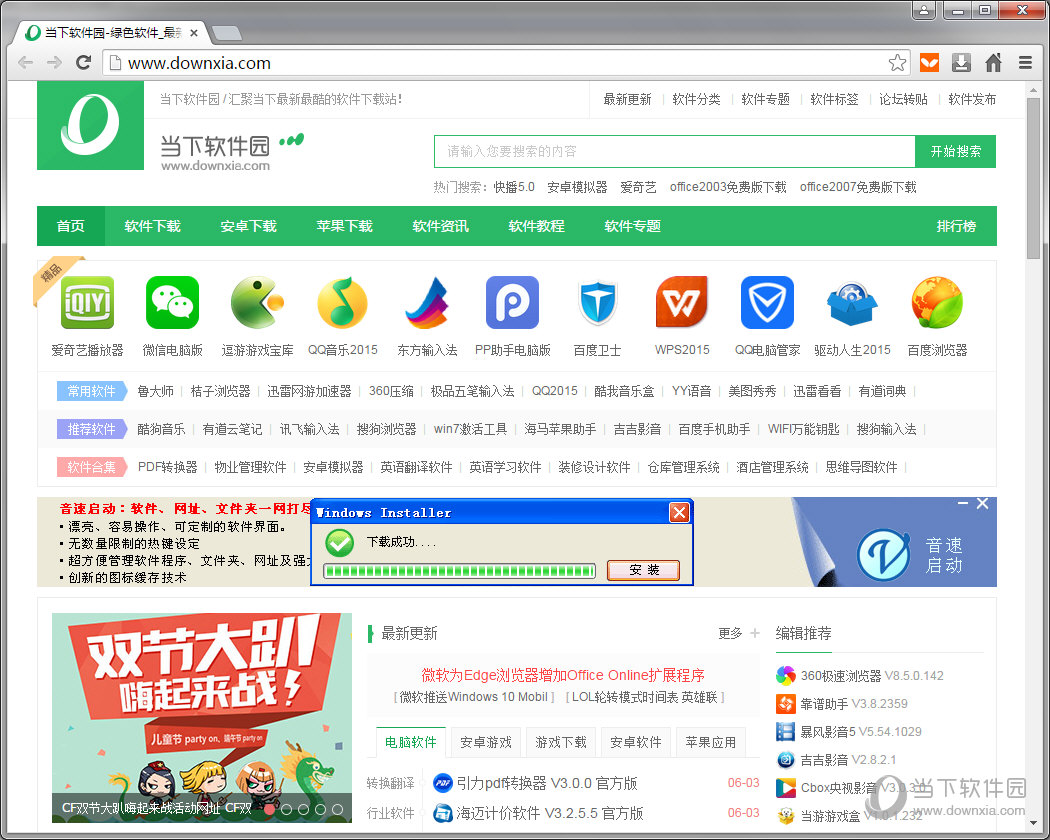
Task: Click the 软件合集 category label
Action: pyautogui.click(x=92, y=468)
